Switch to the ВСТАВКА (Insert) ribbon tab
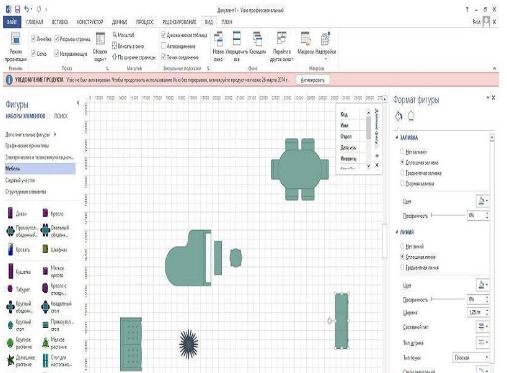 (x=60, y=22)
